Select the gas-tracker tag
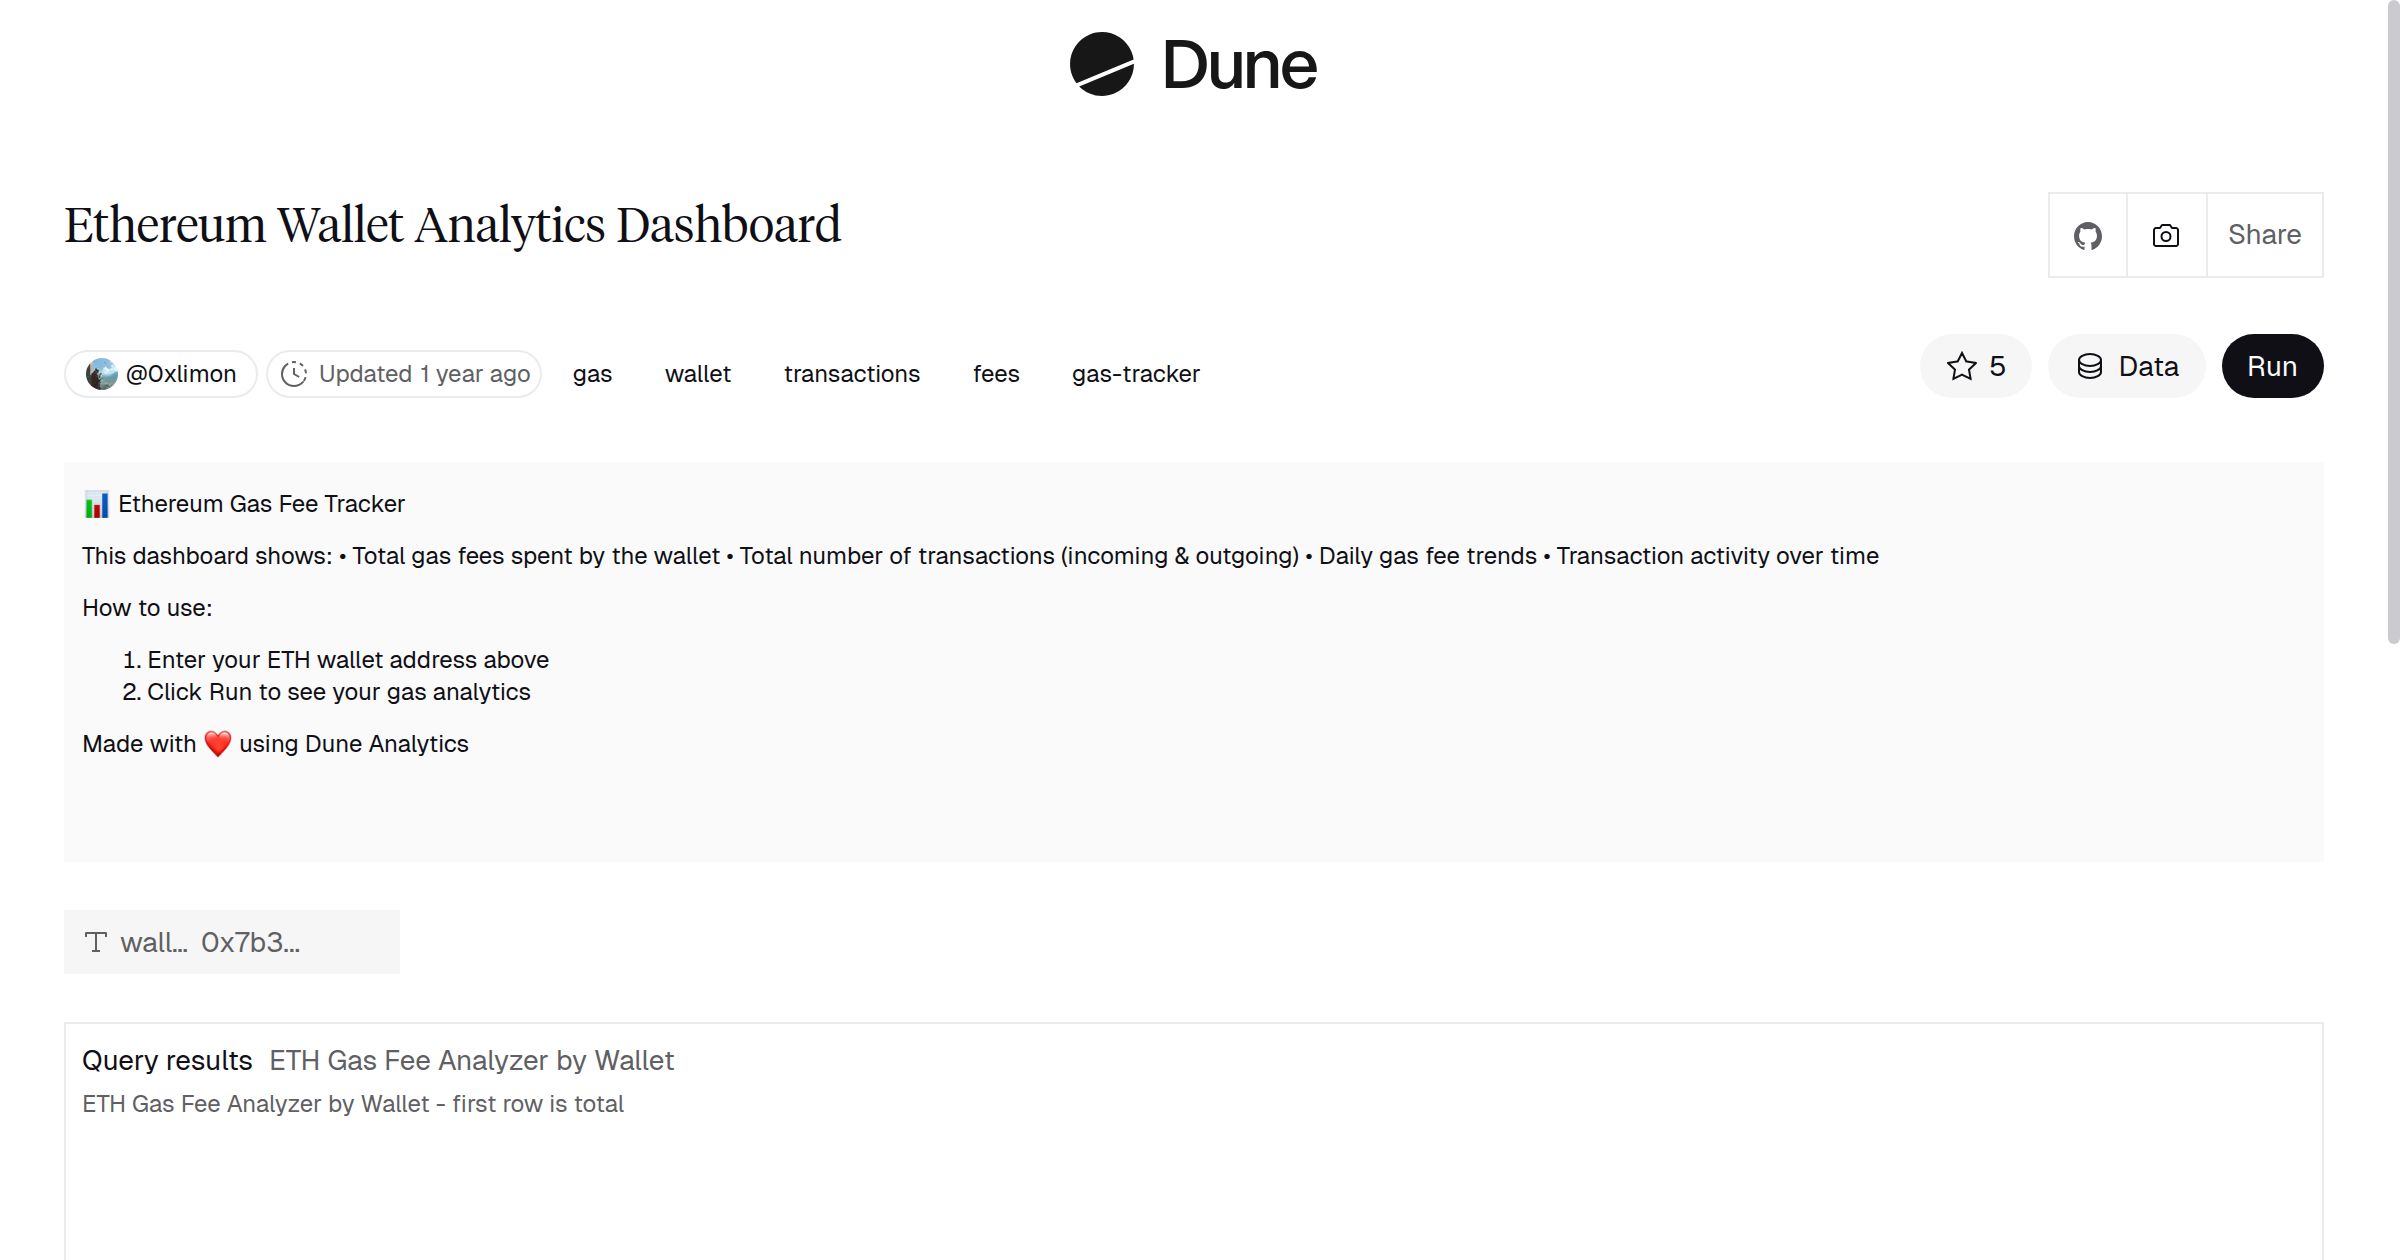 (1136, 373)
